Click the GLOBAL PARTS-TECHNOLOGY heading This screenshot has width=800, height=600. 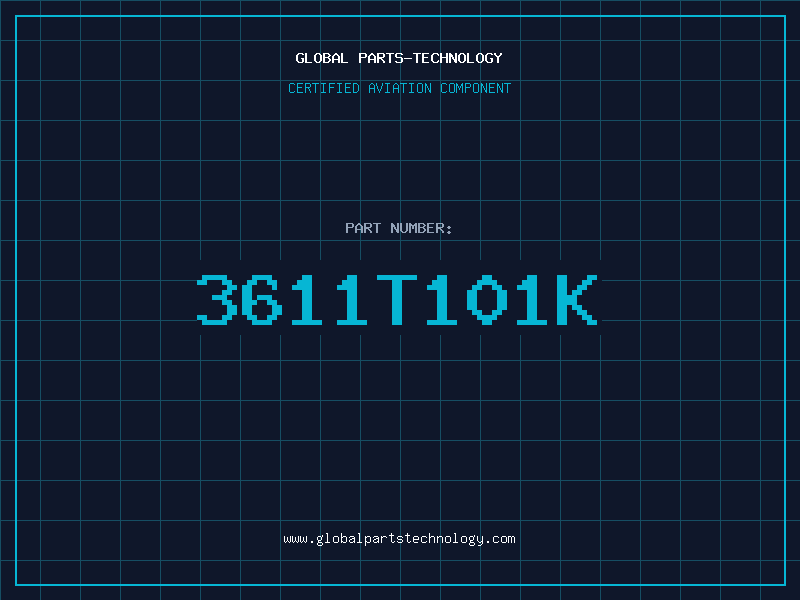[x=399, y=58]
